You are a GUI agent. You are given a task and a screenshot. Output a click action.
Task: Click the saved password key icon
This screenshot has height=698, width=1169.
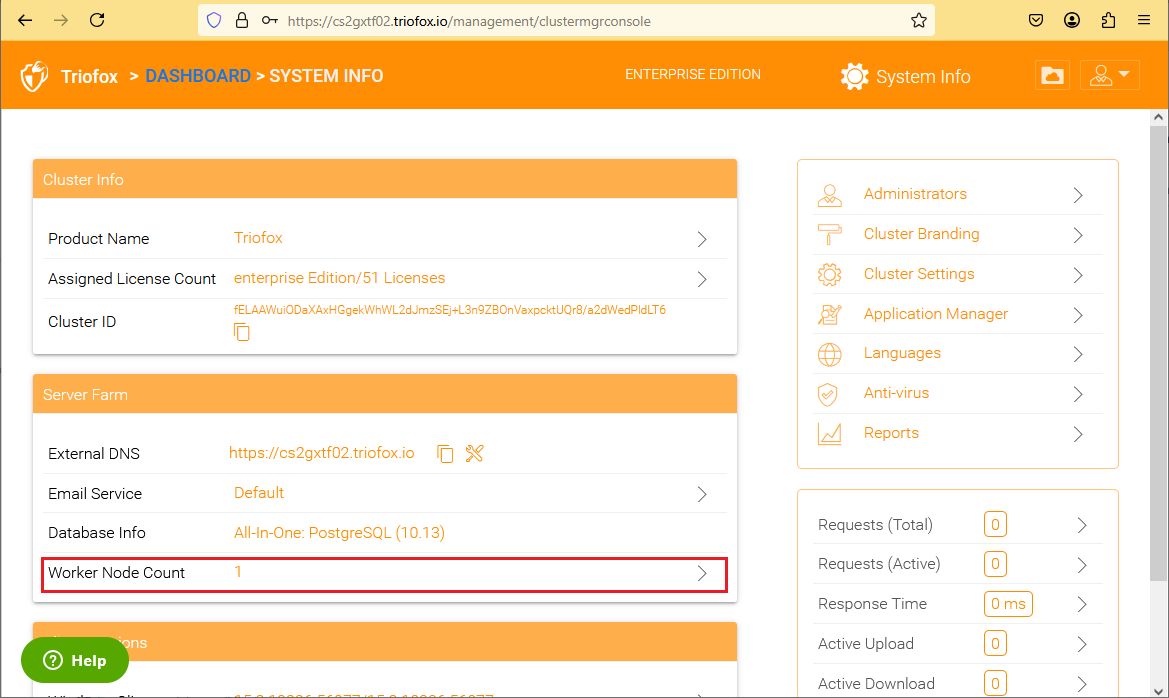269,20
